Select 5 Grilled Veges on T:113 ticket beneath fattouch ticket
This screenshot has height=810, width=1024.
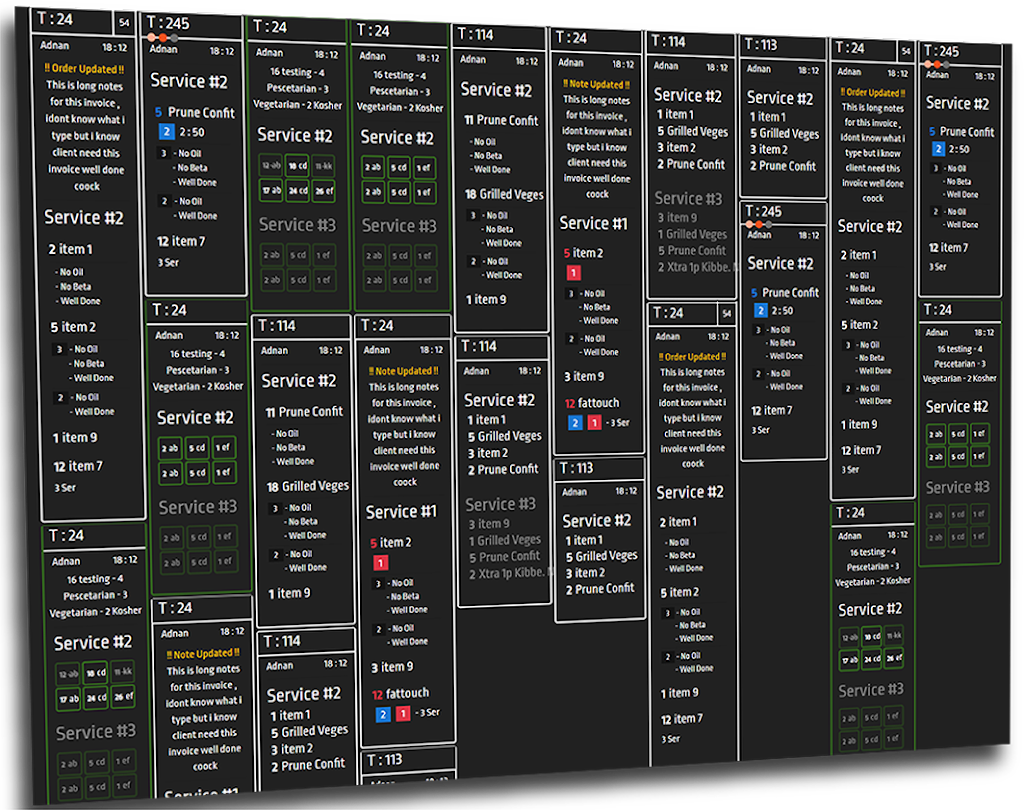(x=601, y=557)
